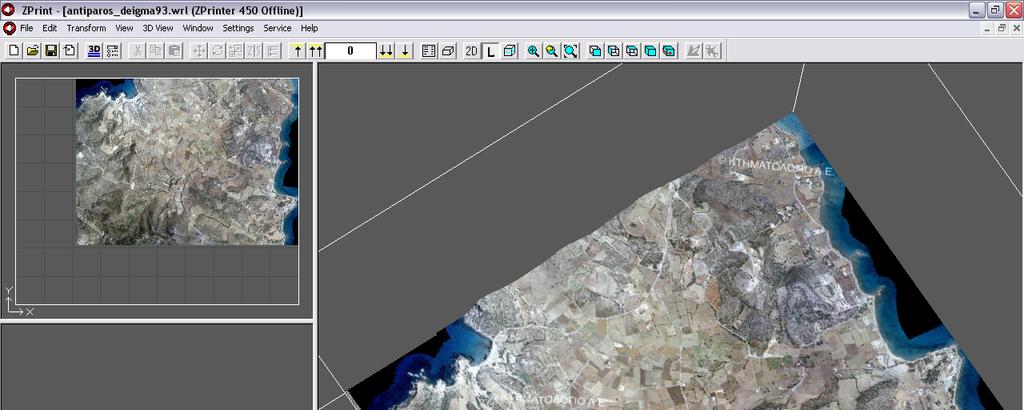Open the View menu
This screenshot has height=410, width=1024.
coord(124,28)
